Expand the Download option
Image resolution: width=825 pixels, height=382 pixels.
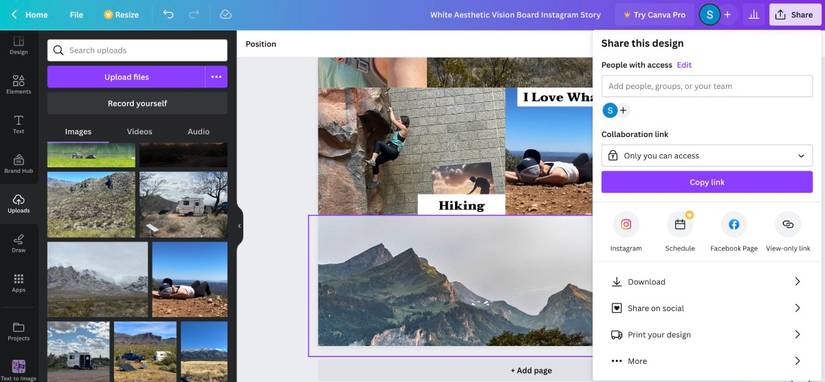pyautogui.click(x=707, y=282)
